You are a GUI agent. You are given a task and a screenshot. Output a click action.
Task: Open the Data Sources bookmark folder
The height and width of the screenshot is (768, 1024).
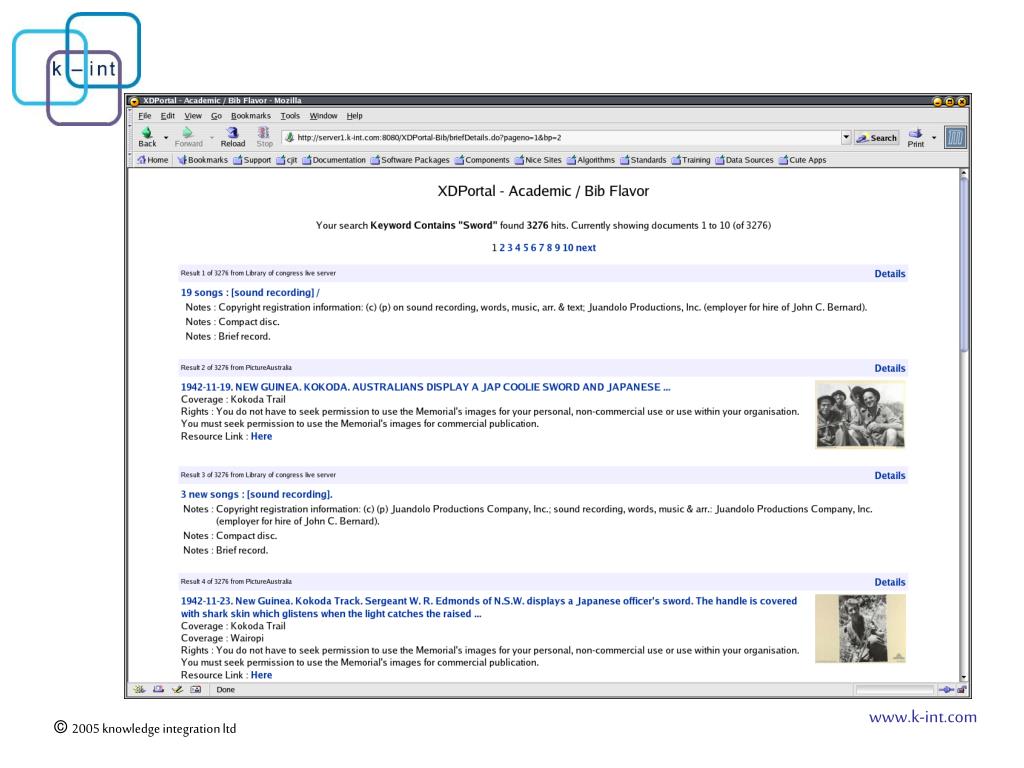point(744,160)
